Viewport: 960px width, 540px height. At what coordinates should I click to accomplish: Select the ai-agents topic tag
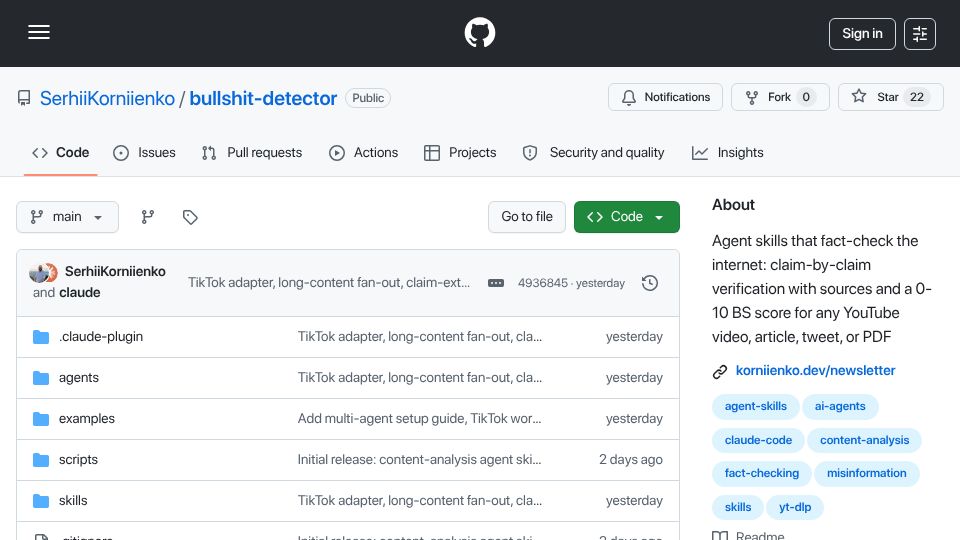click(x=839, y=407)
